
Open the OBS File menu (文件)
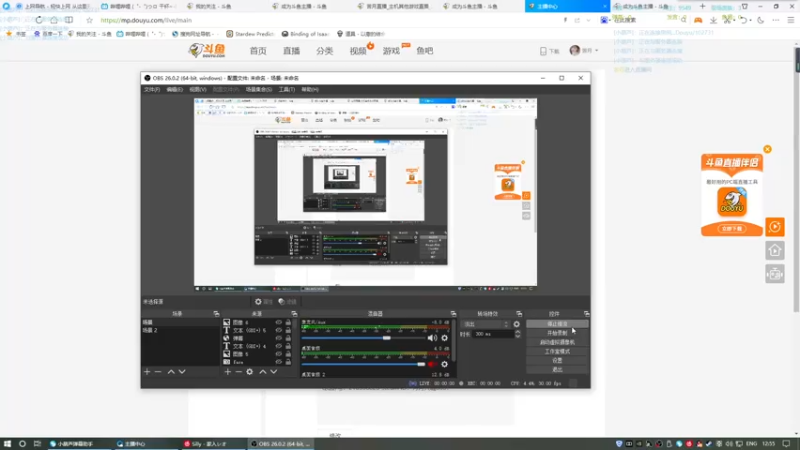point(152,89)
